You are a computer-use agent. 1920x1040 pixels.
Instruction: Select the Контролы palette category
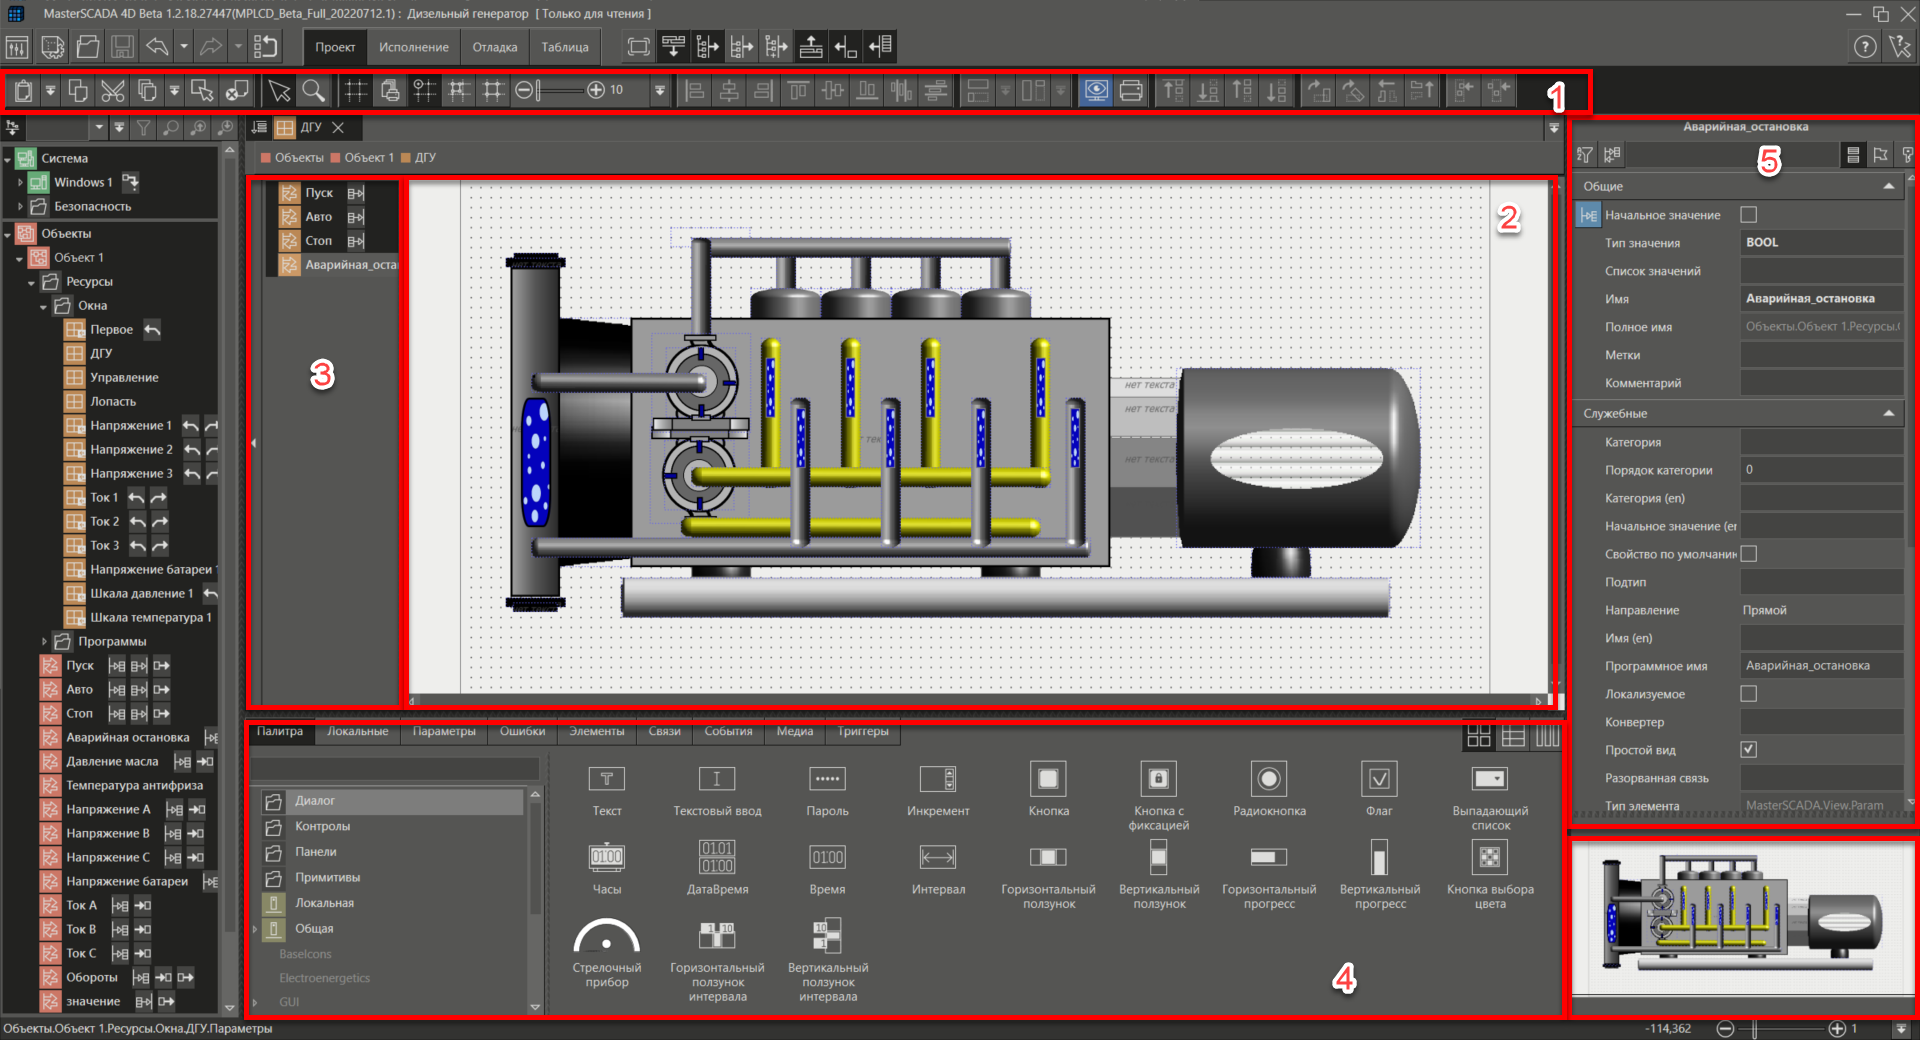[x=322, y=826]
